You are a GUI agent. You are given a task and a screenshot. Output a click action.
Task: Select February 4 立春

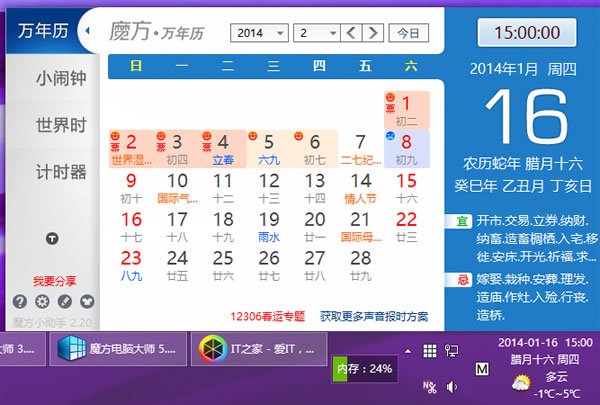pos(223,149)
